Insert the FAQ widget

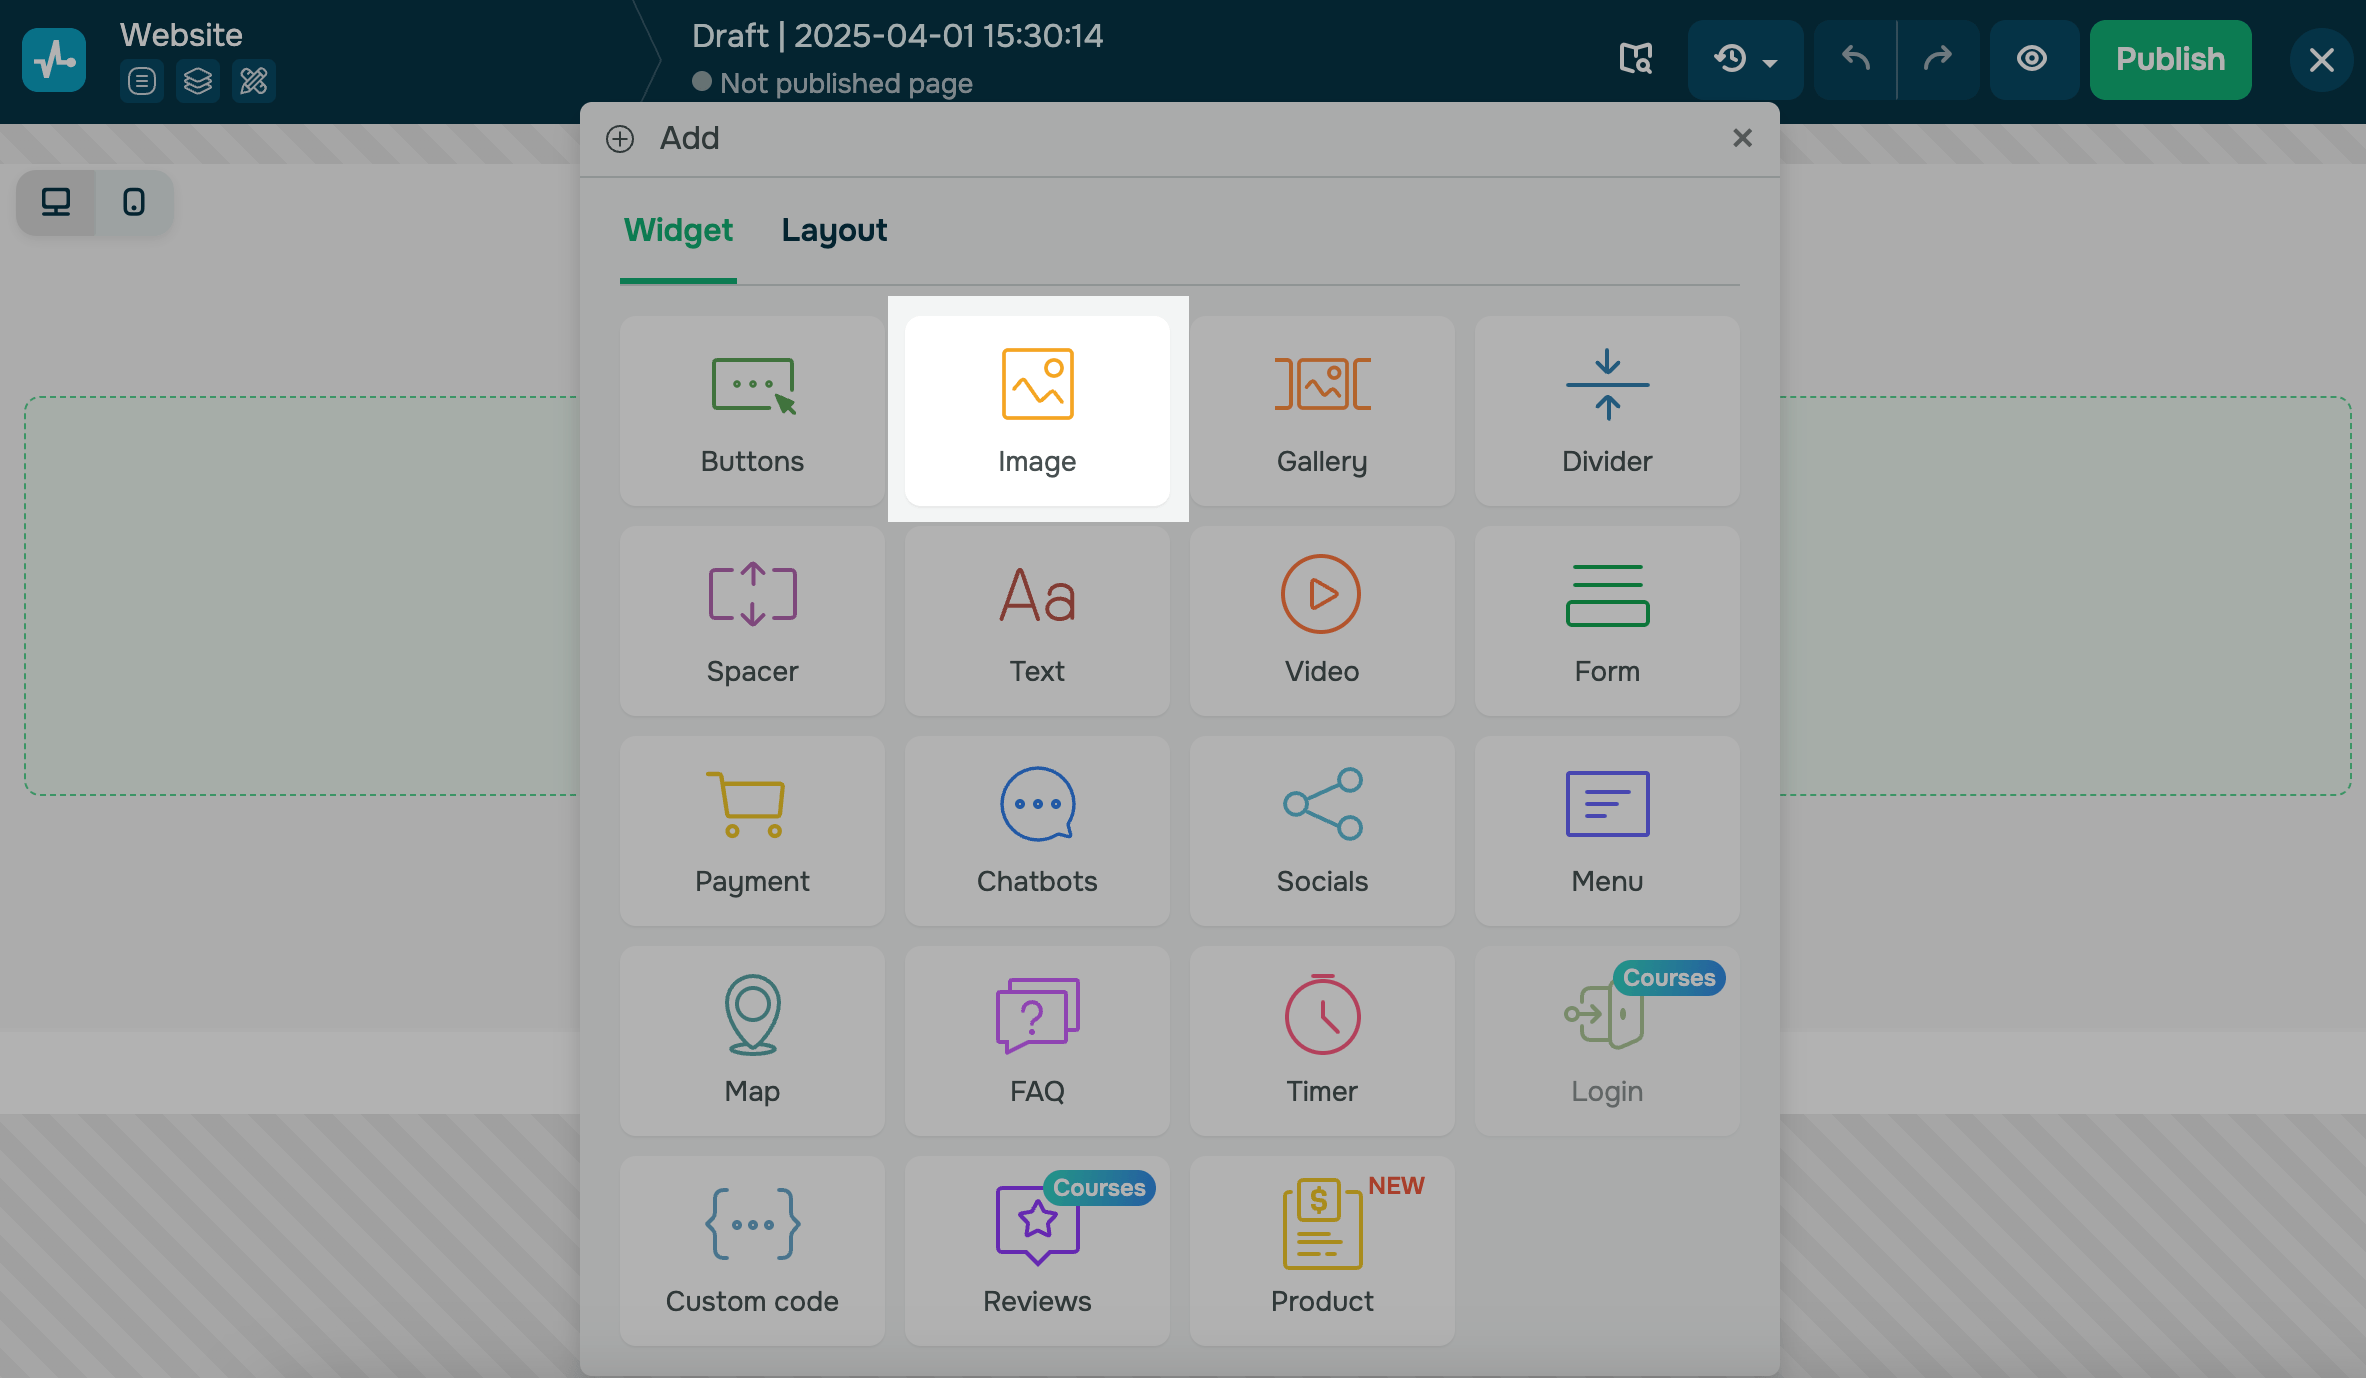tap(1037, 1040)
